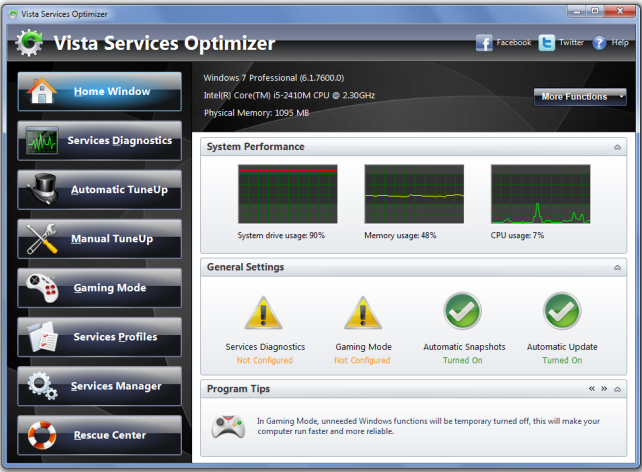Open the Manual TuneUp section label
This screenshot has height=472, width=642.
[112, 239]
